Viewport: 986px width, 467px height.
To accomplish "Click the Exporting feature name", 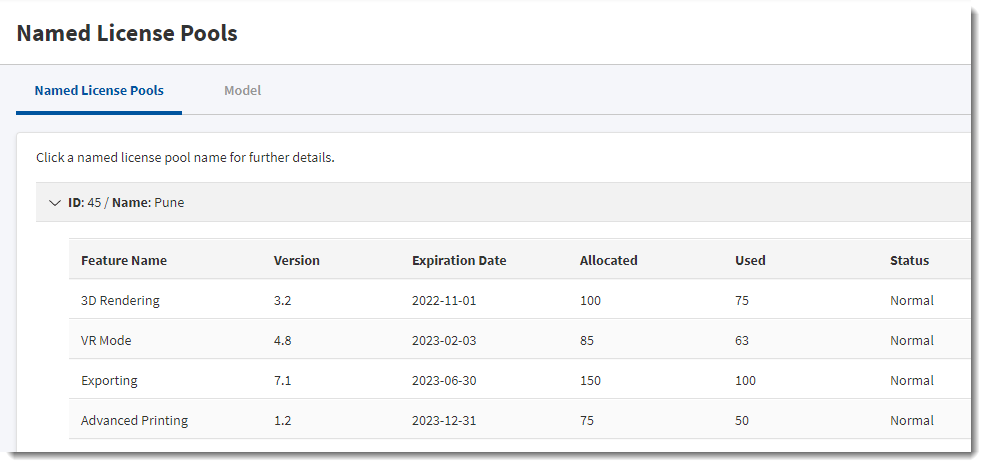I will (x=109, y=381).
